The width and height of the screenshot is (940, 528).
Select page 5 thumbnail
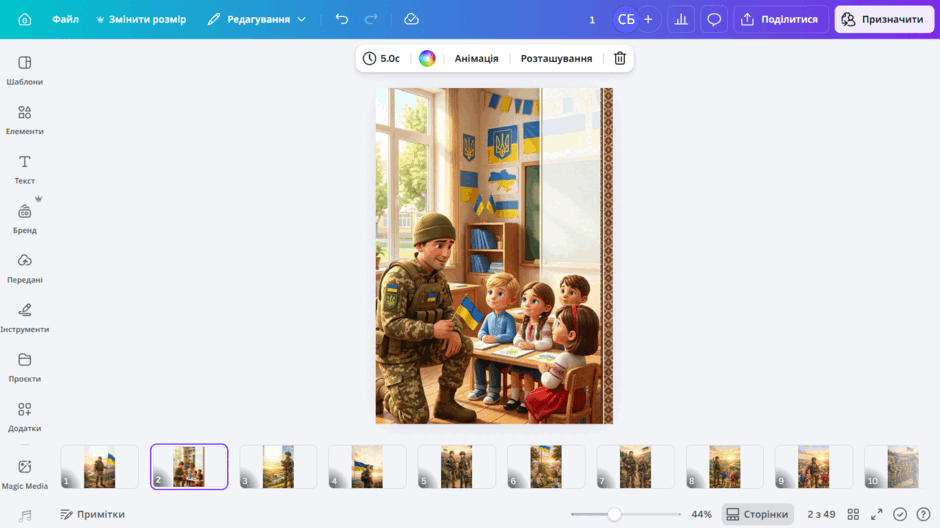tap(456, 466)
